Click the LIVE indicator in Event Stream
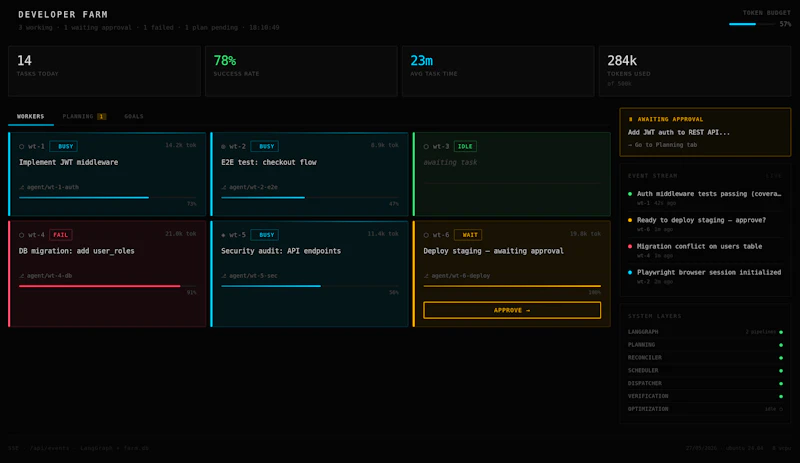The height and width of the screenshot is (463, 800). pyautogui.click(x=773, y=176)
